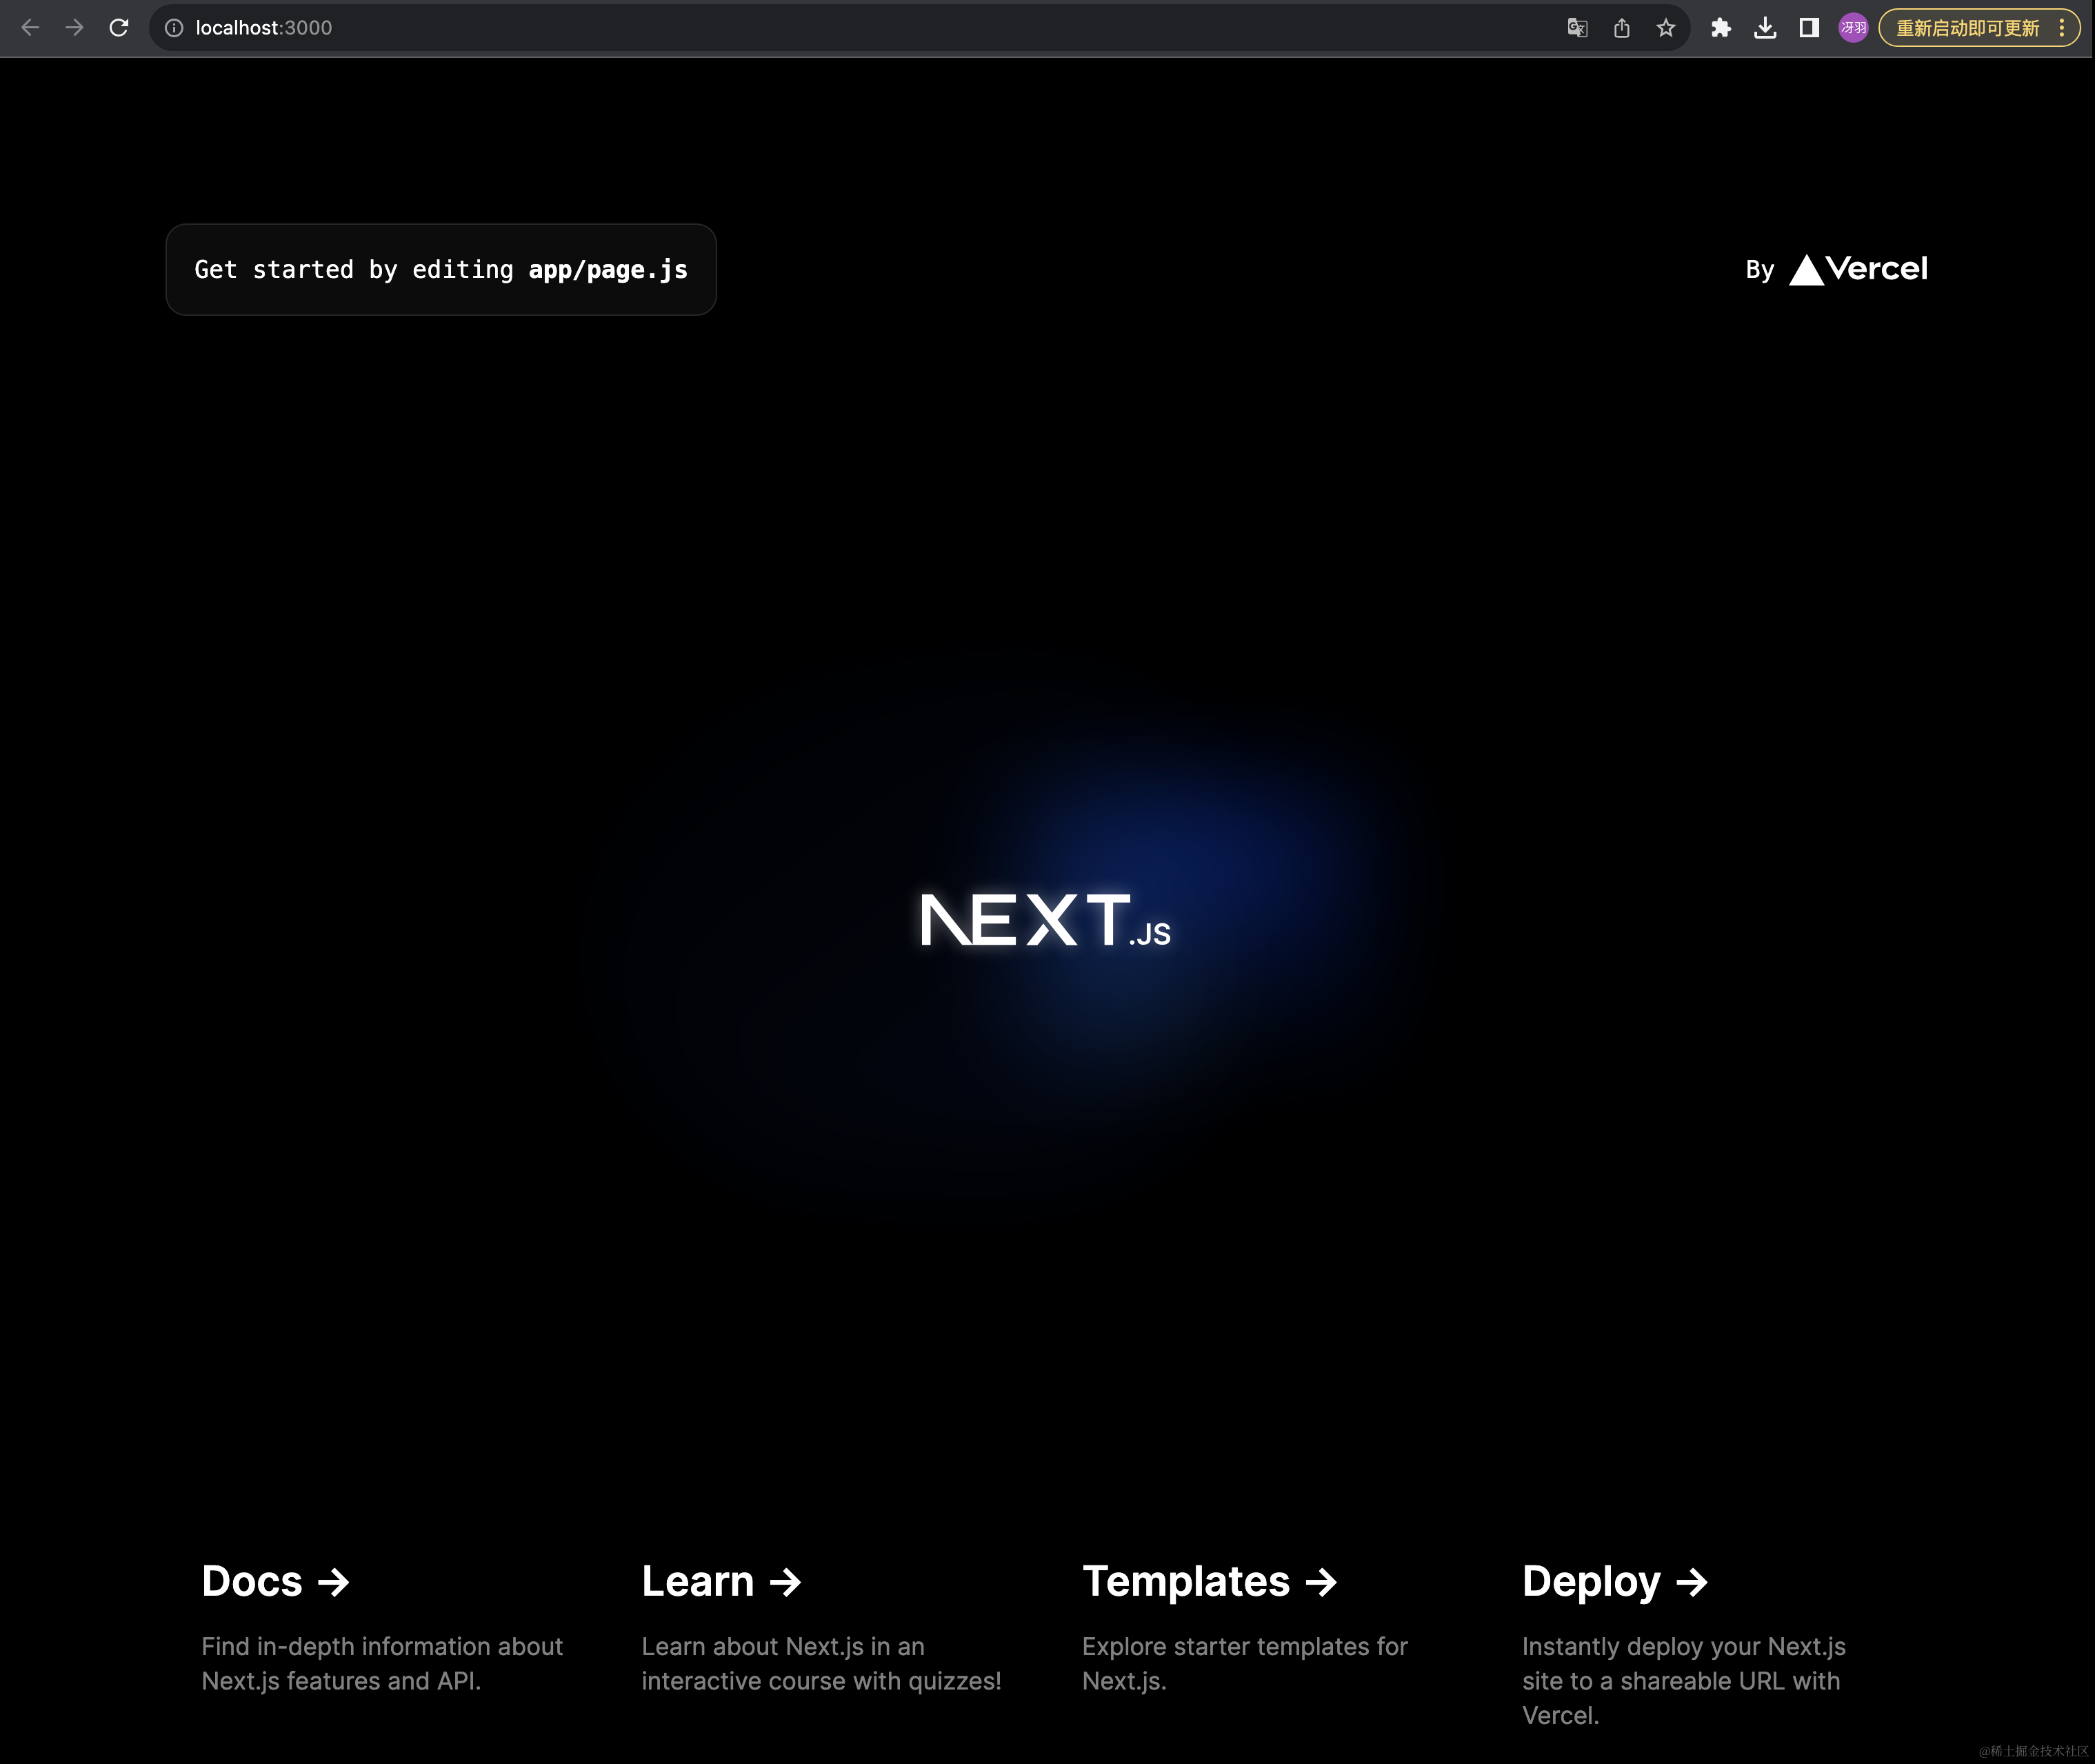Open the extensions puzzle icon
The width and height of the screenshot is (2095, 1764).
[x=1721, y=28]
